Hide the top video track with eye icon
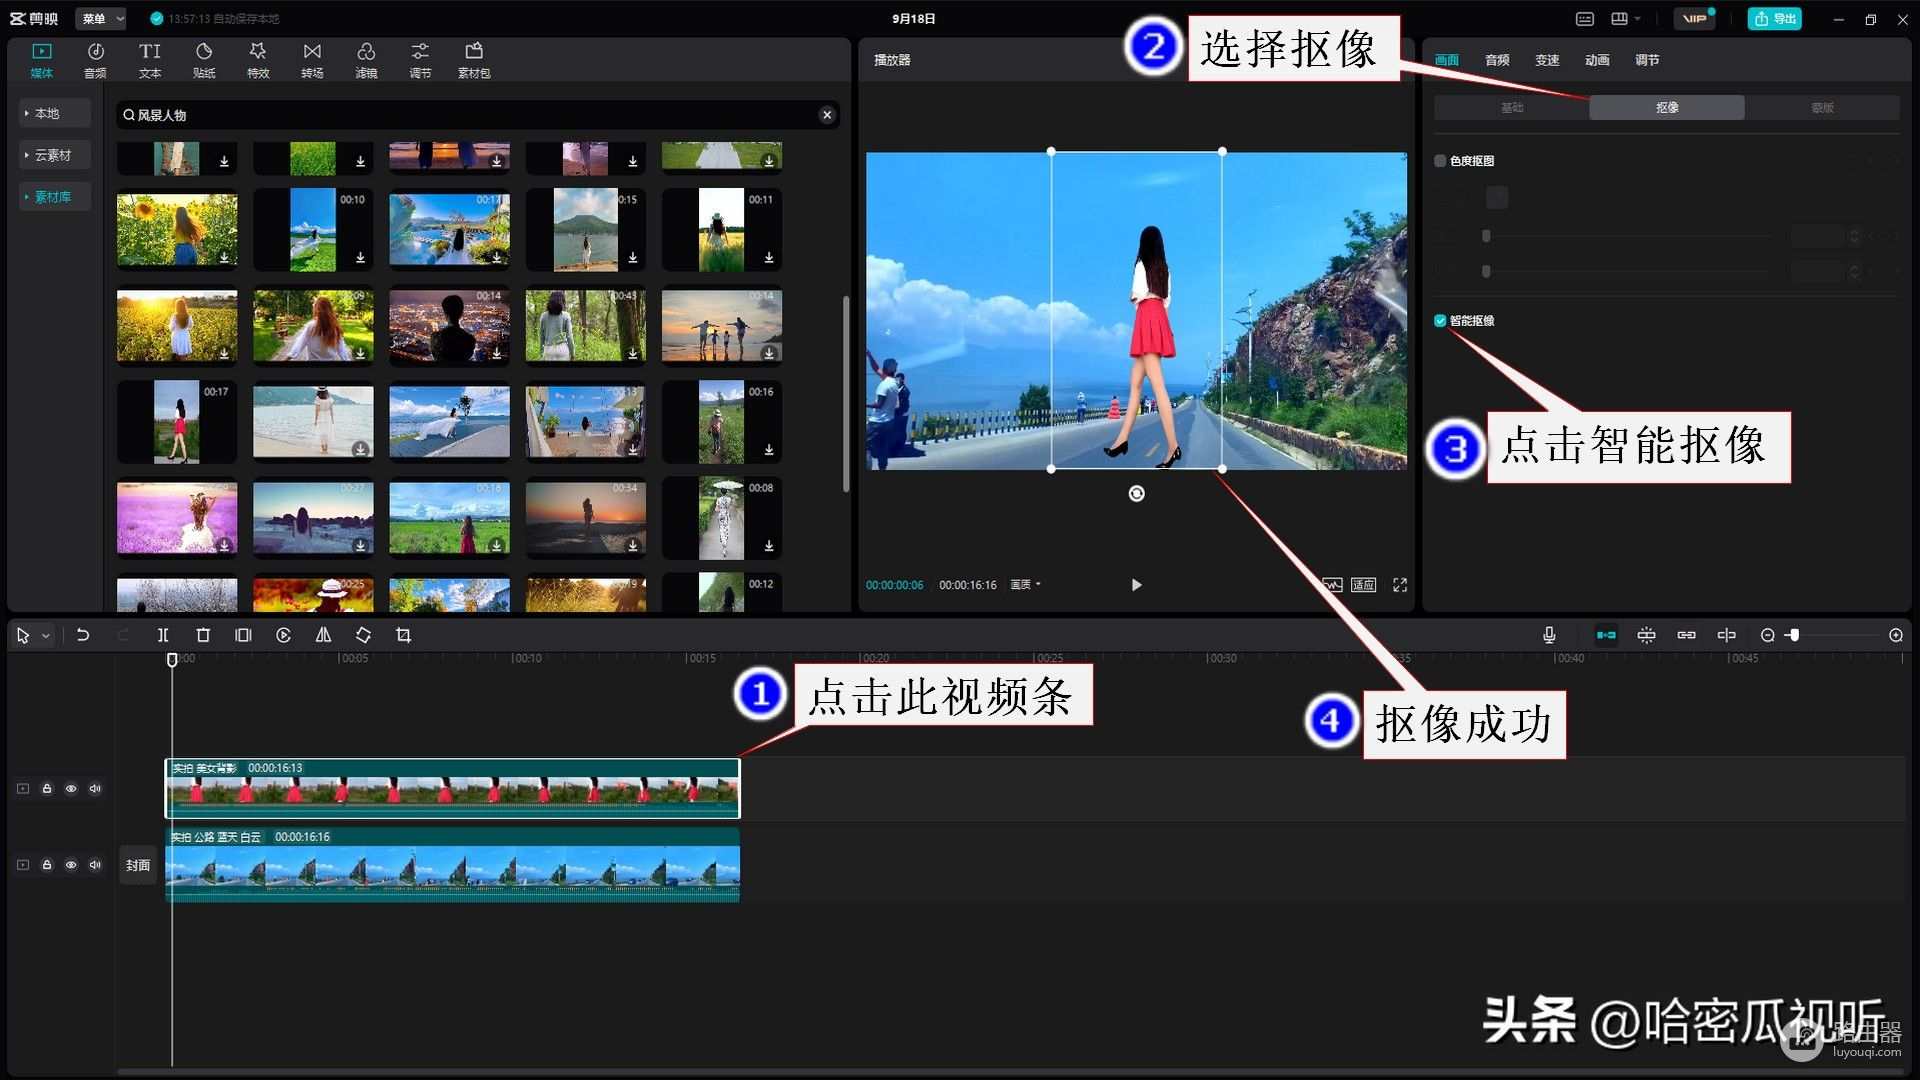Screen dimensions: 1920x1080 [71, 789]
